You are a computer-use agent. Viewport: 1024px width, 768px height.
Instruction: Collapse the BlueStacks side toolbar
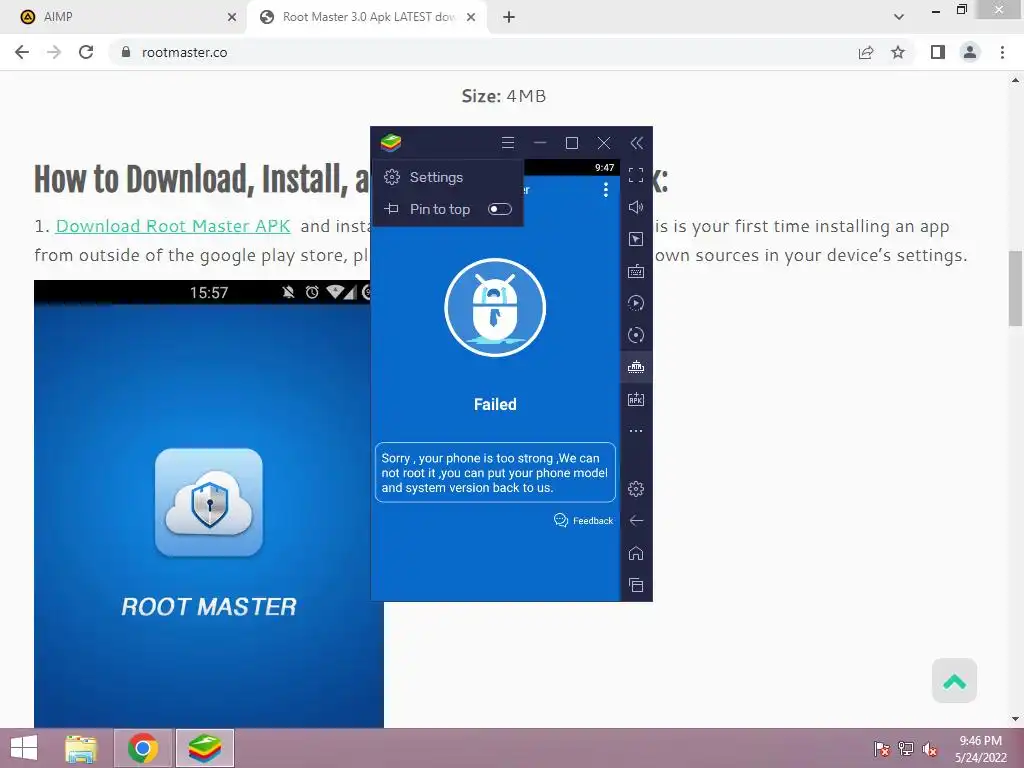point(637,143)
